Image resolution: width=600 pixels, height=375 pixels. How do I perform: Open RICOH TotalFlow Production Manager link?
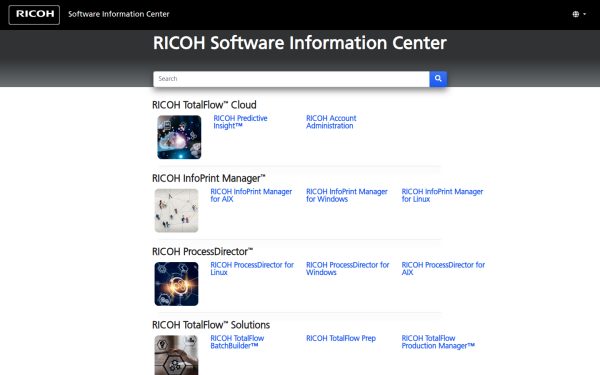tap(438, 342)
